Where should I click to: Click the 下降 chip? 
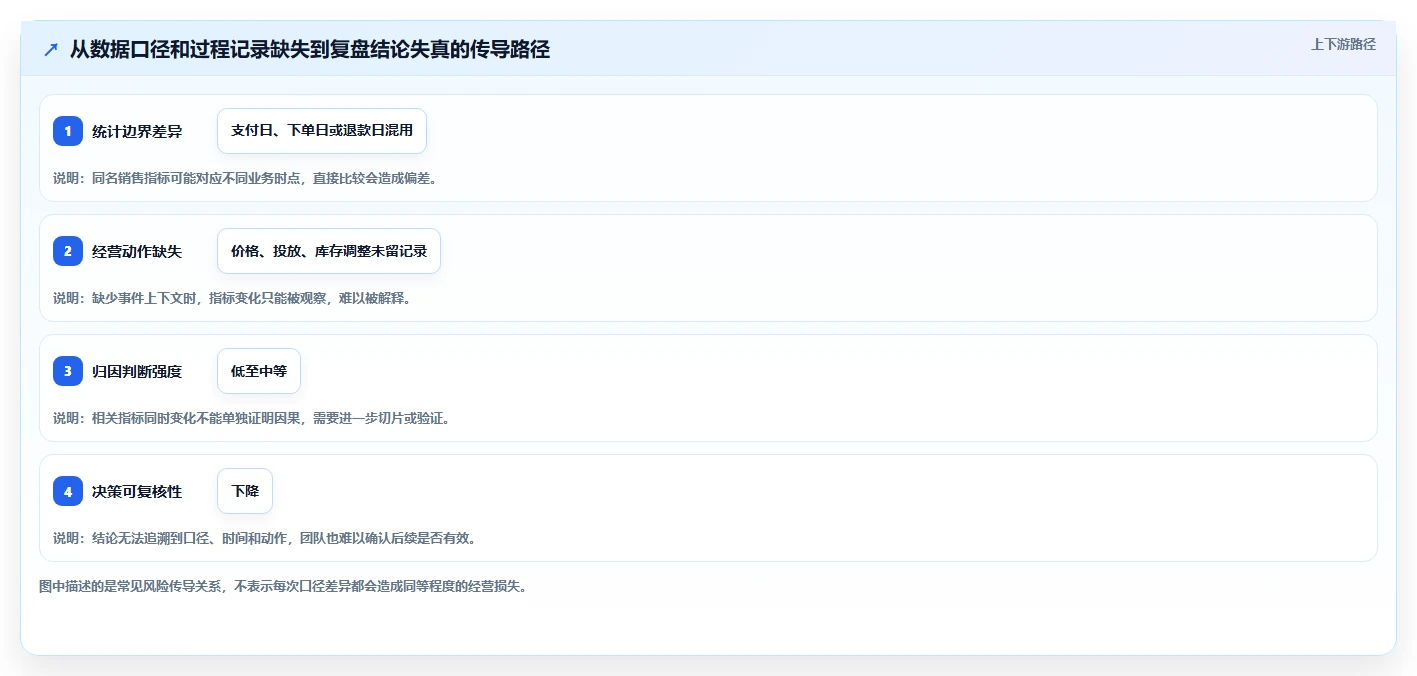point(245,491)
